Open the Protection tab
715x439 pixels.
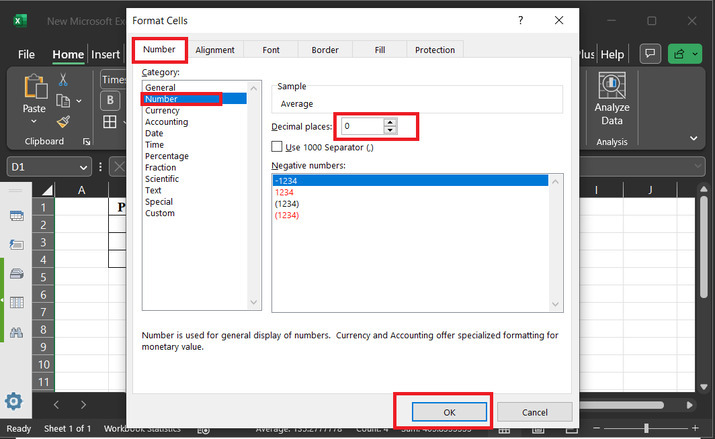pyautogui.click(x=435, y=50)
